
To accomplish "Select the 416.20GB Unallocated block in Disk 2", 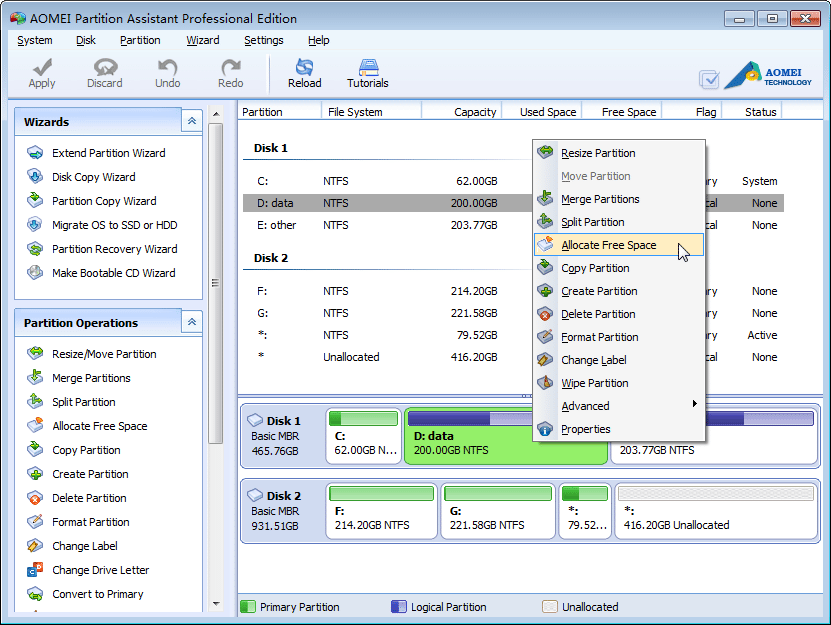I will point(715,511).
